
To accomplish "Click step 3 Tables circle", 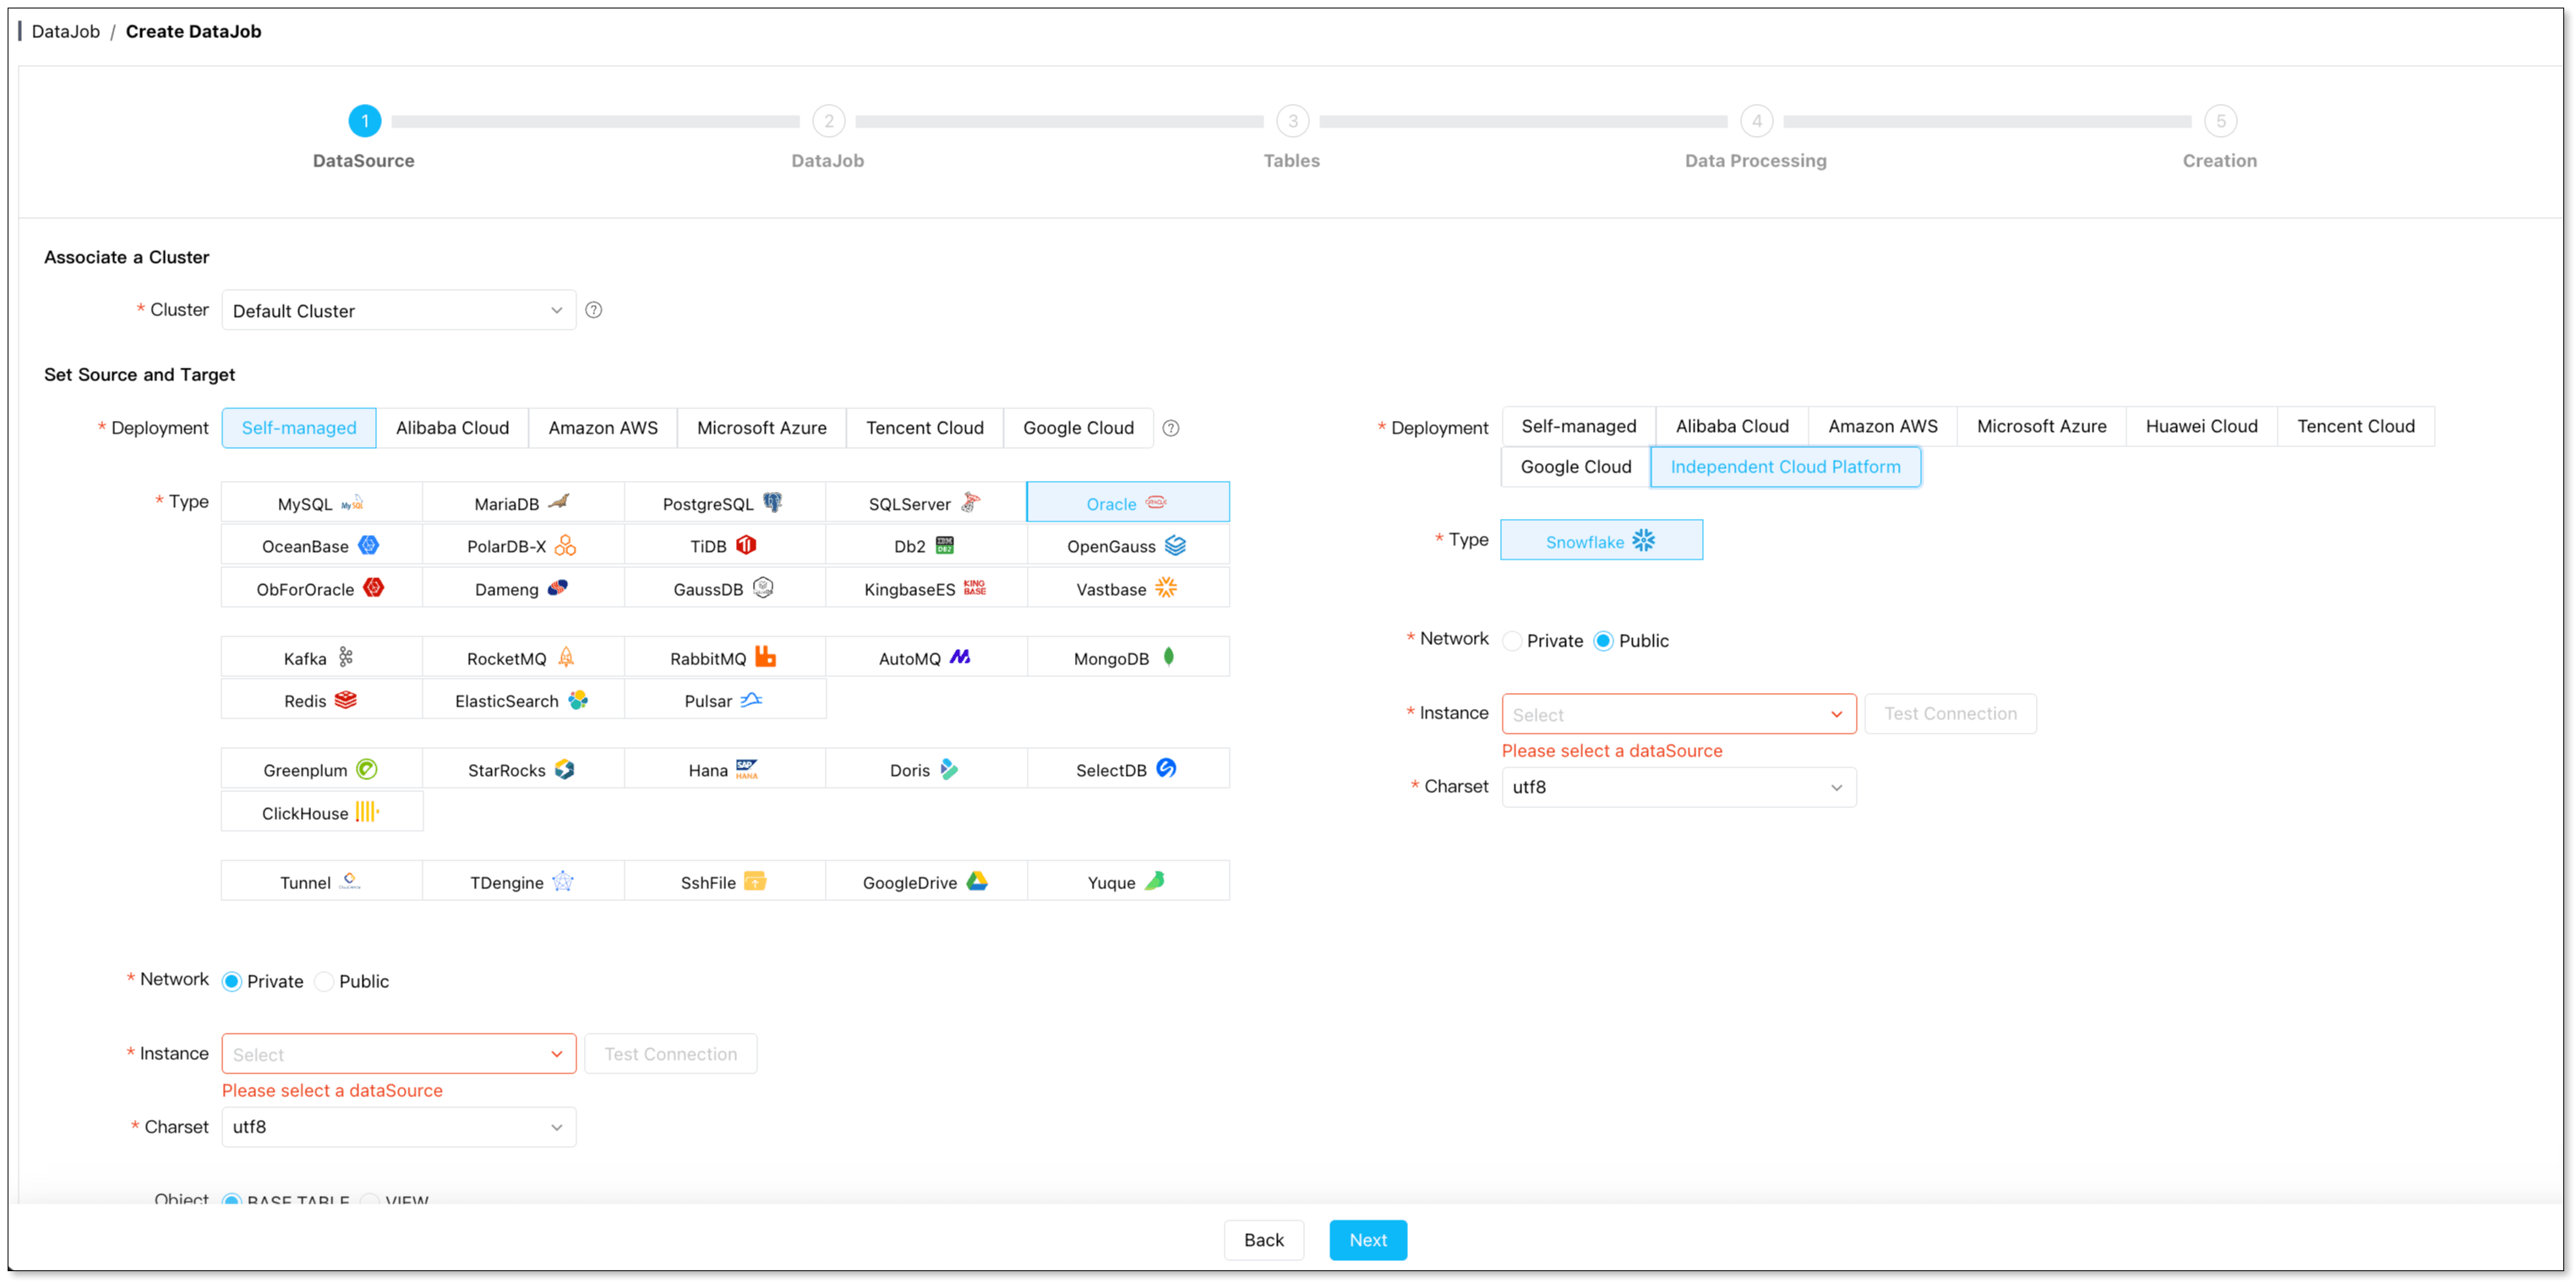I will pos(1292,121).
